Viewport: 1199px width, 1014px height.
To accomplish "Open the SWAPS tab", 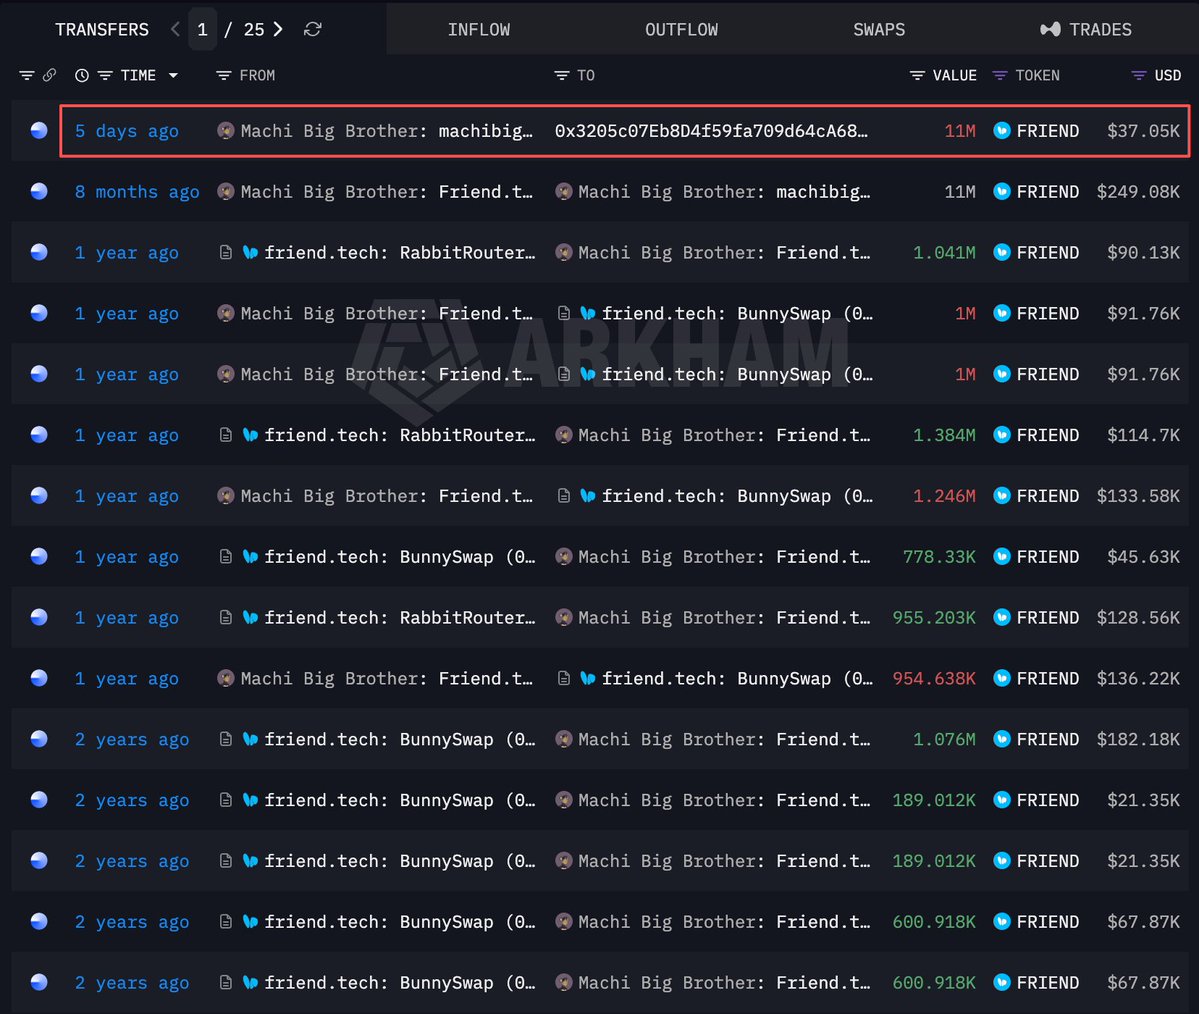I will coord(879,29).
